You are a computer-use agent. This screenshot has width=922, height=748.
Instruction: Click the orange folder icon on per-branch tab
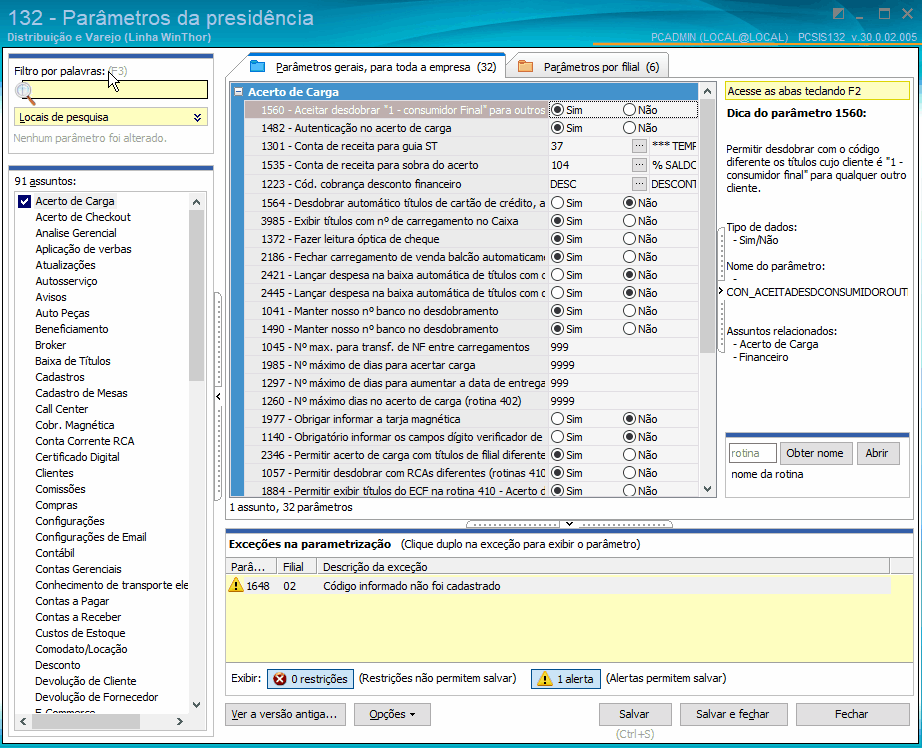click(525, 66)
